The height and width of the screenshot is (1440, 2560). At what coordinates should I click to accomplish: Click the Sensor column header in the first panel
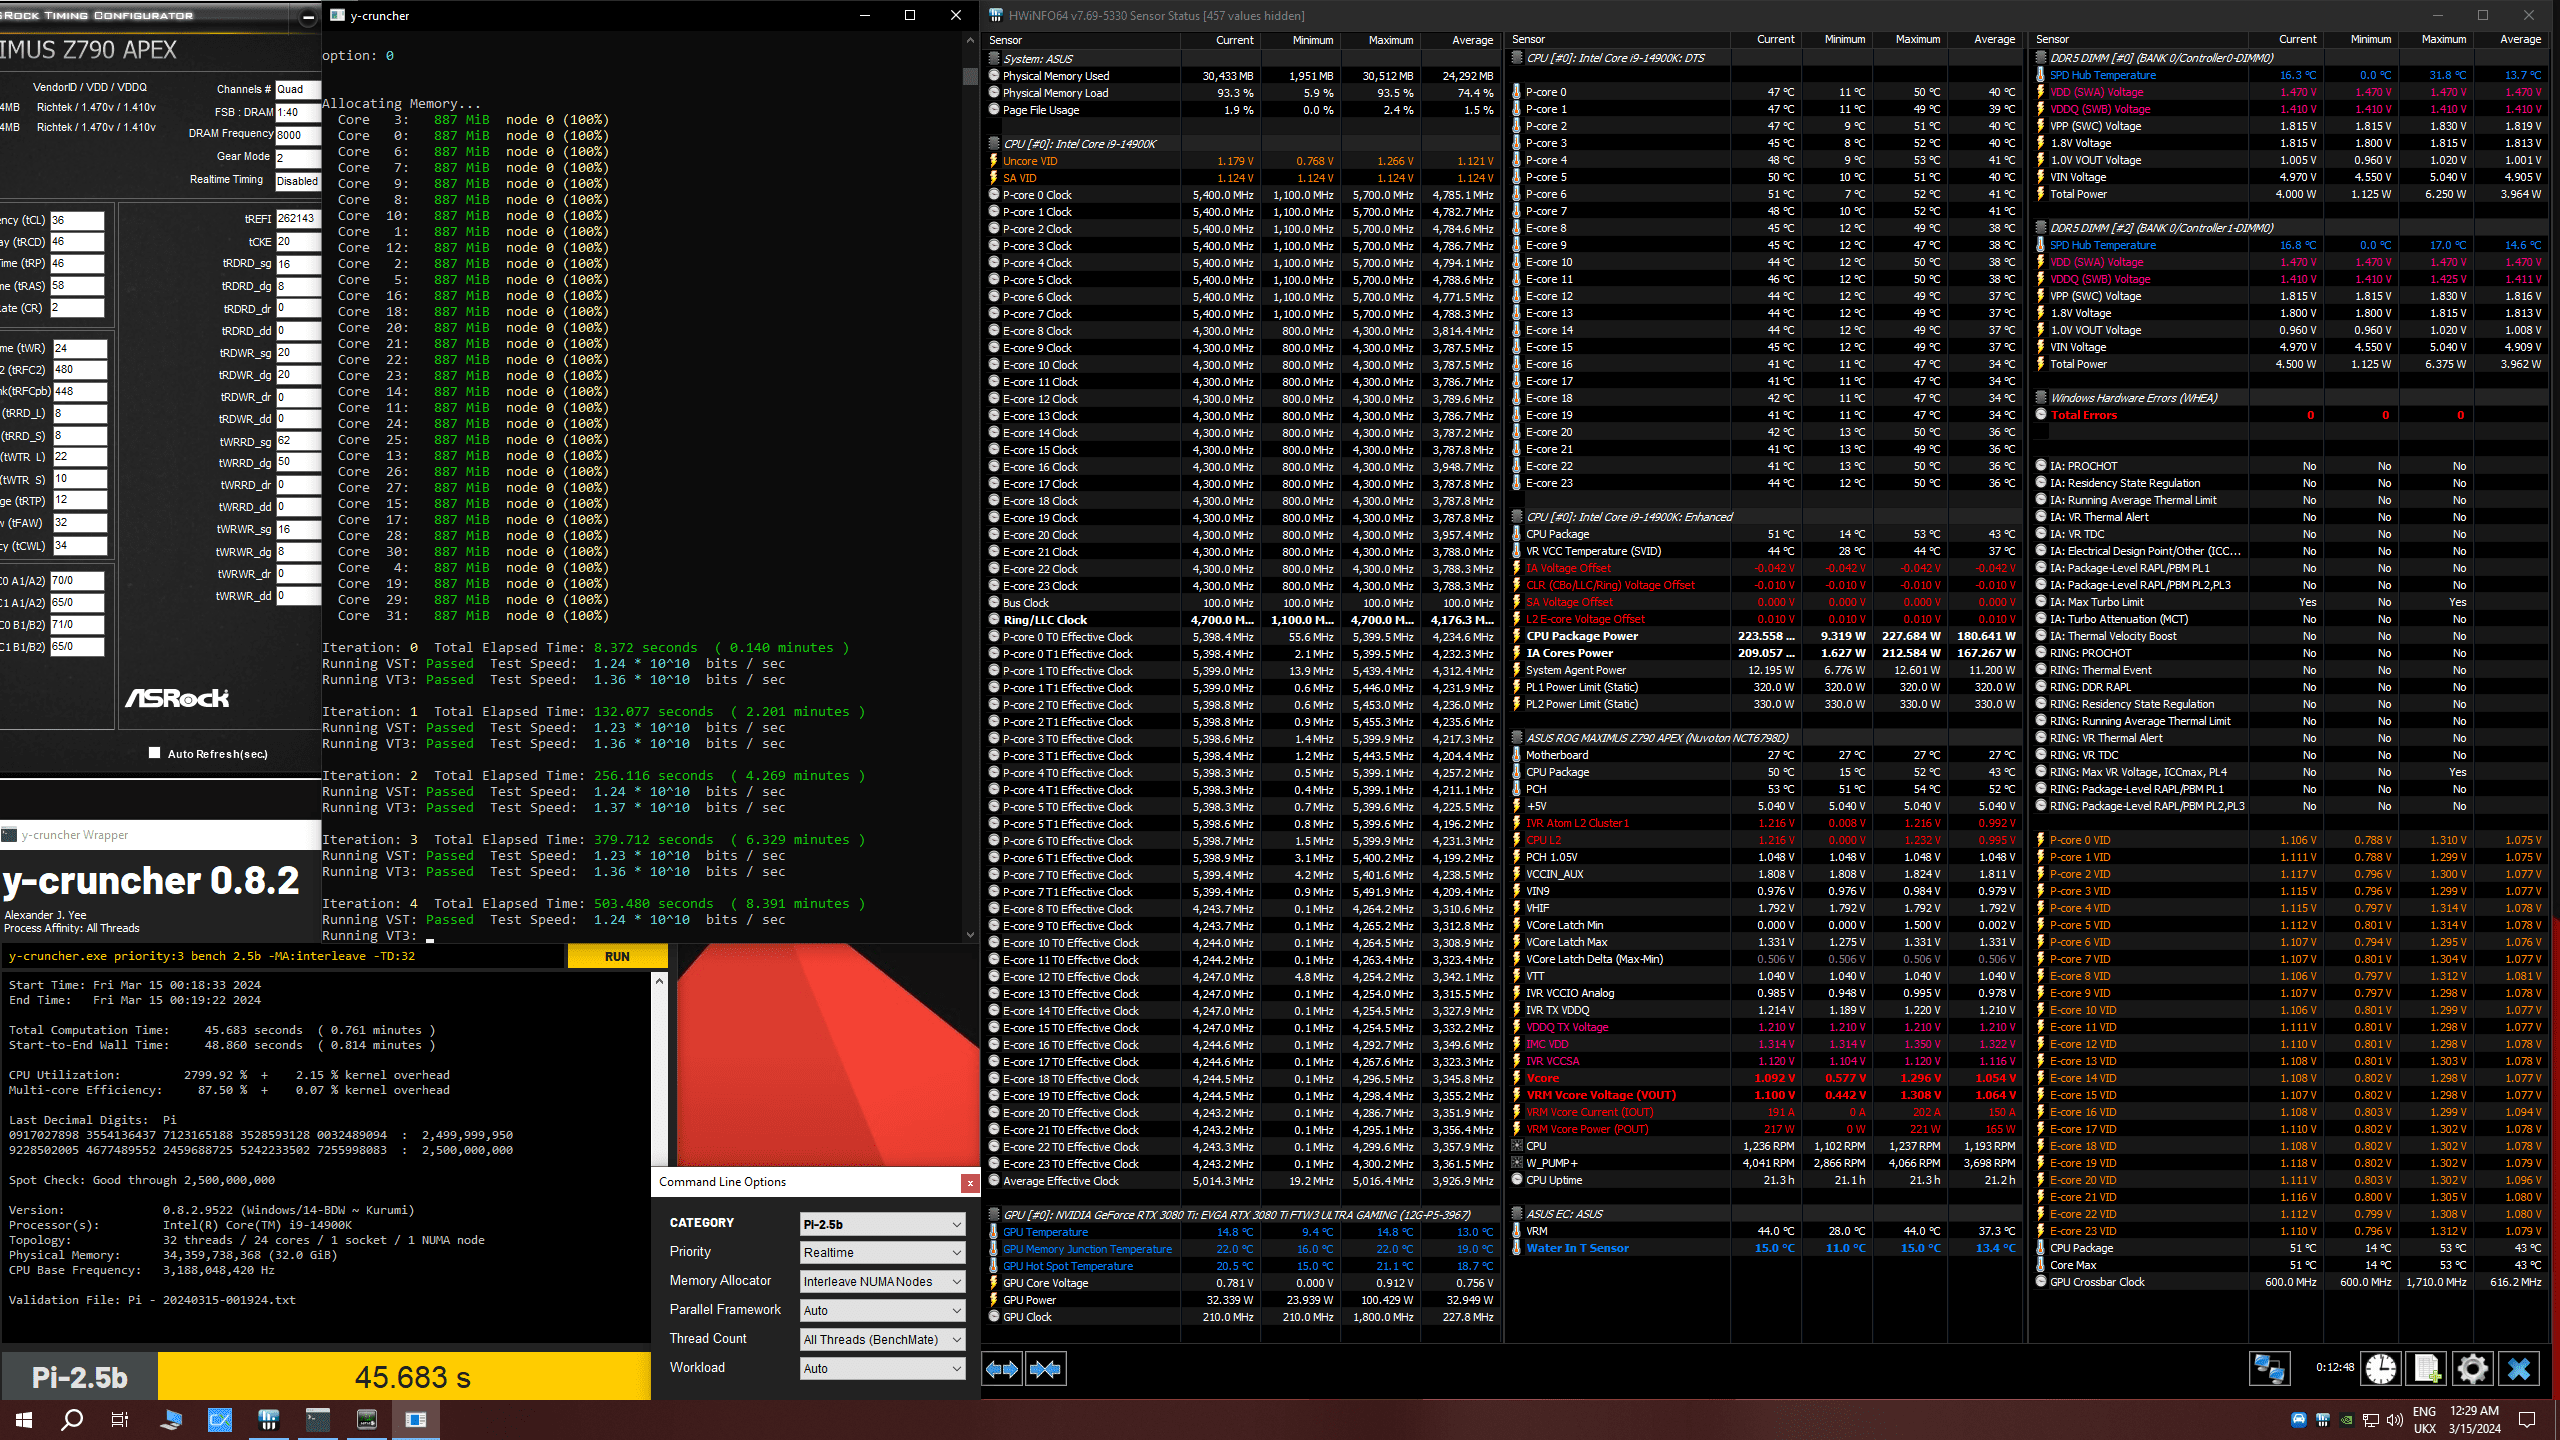point(1082,40)
